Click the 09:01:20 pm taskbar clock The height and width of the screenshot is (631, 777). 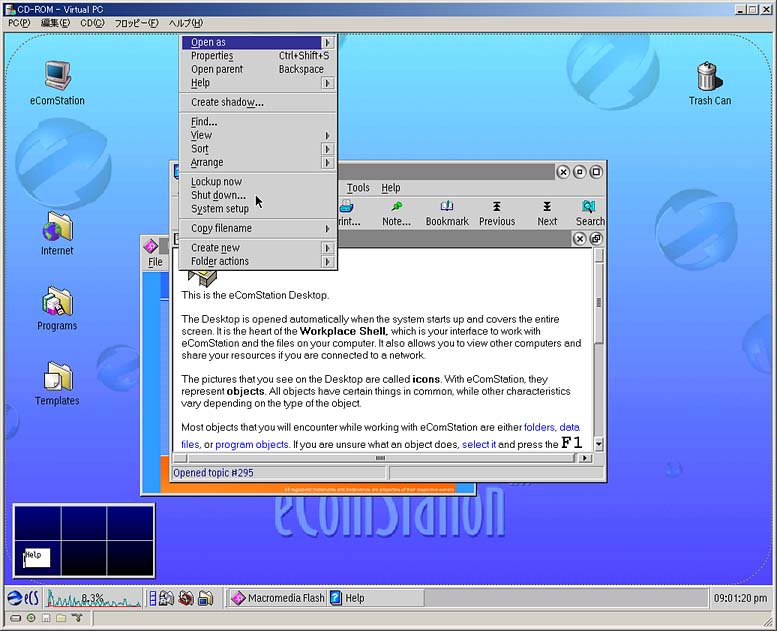740,598
